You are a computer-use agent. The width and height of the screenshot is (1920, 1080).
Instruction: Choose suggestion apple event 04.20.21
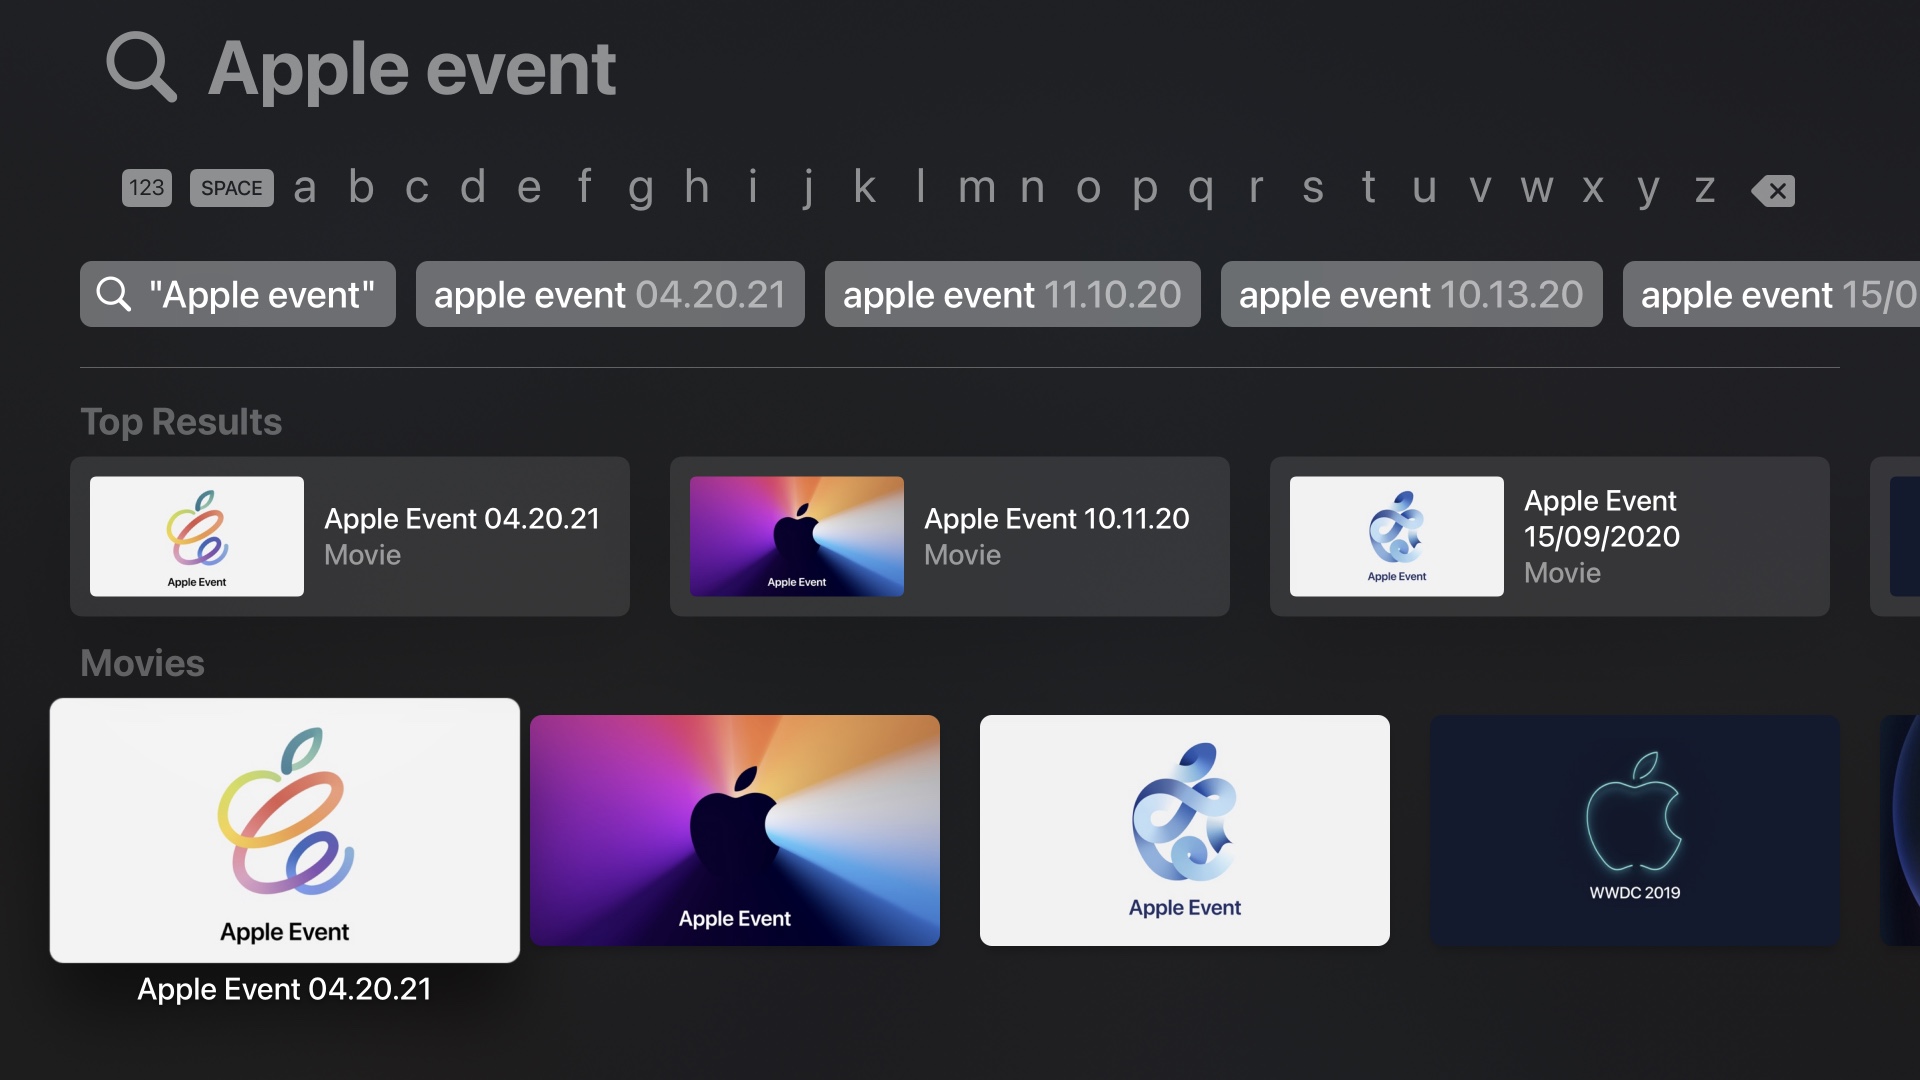pyautogui.click(x=610, y=294)
